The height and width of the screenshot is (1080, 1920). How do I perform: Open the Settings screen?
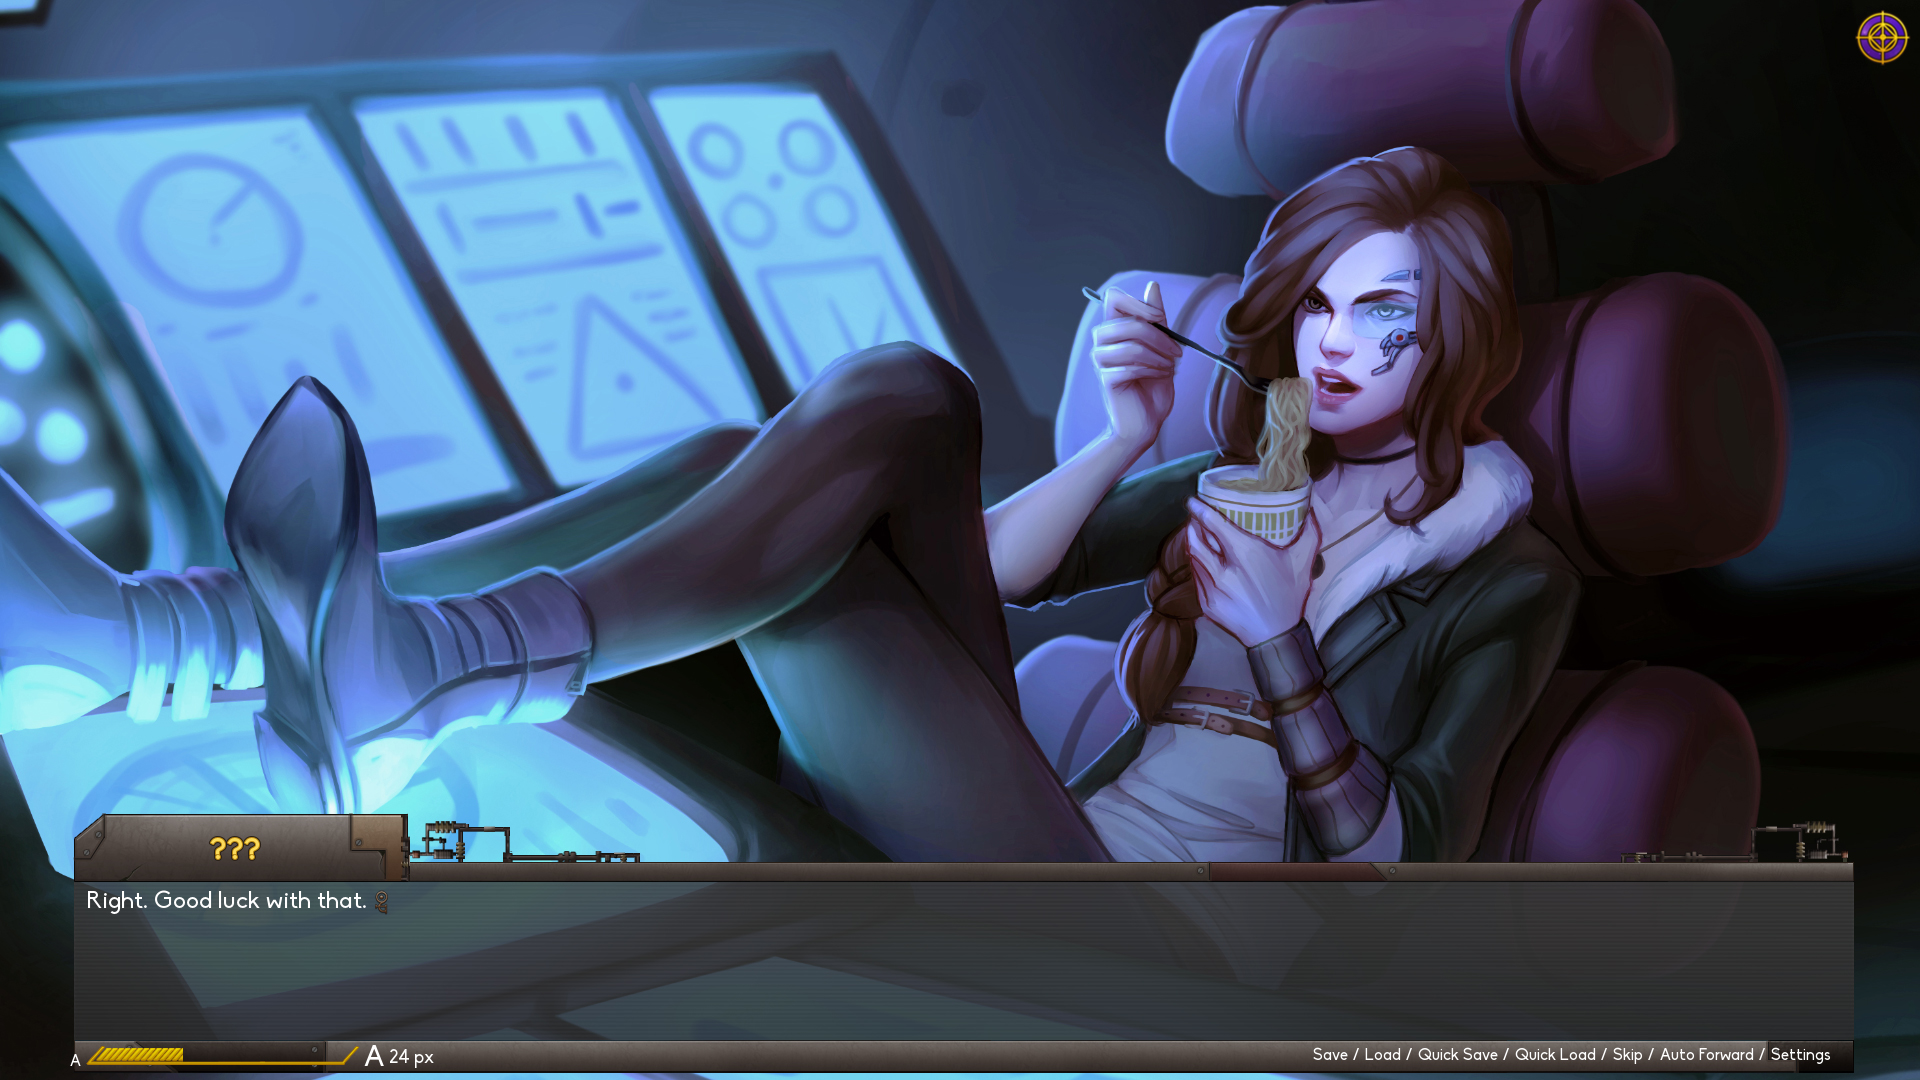point(1801,1054)
